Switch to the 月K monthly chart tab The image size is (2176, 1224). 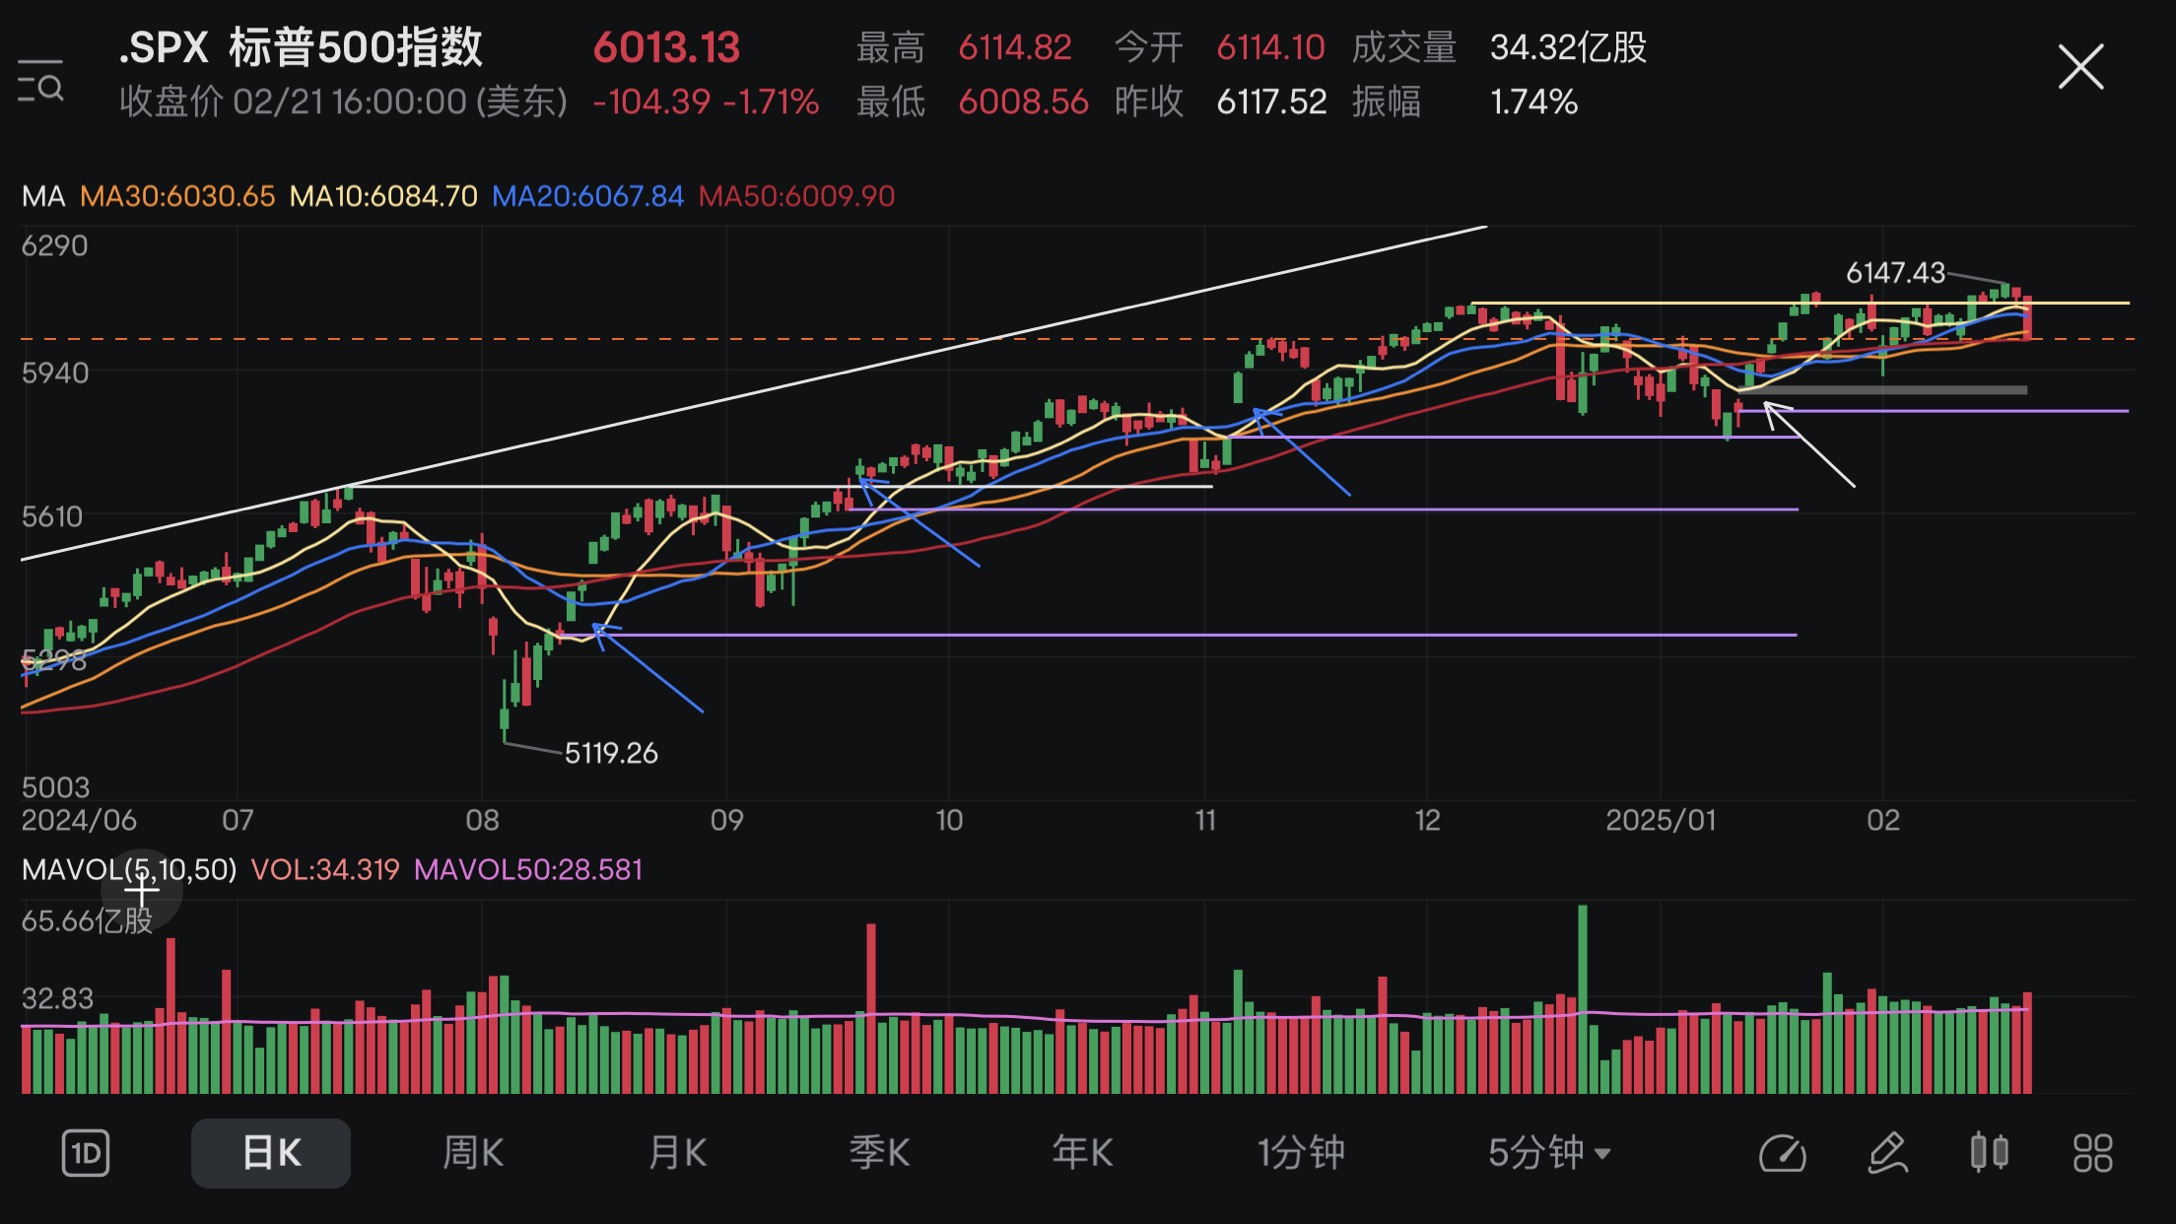[x=677, y=1153]
